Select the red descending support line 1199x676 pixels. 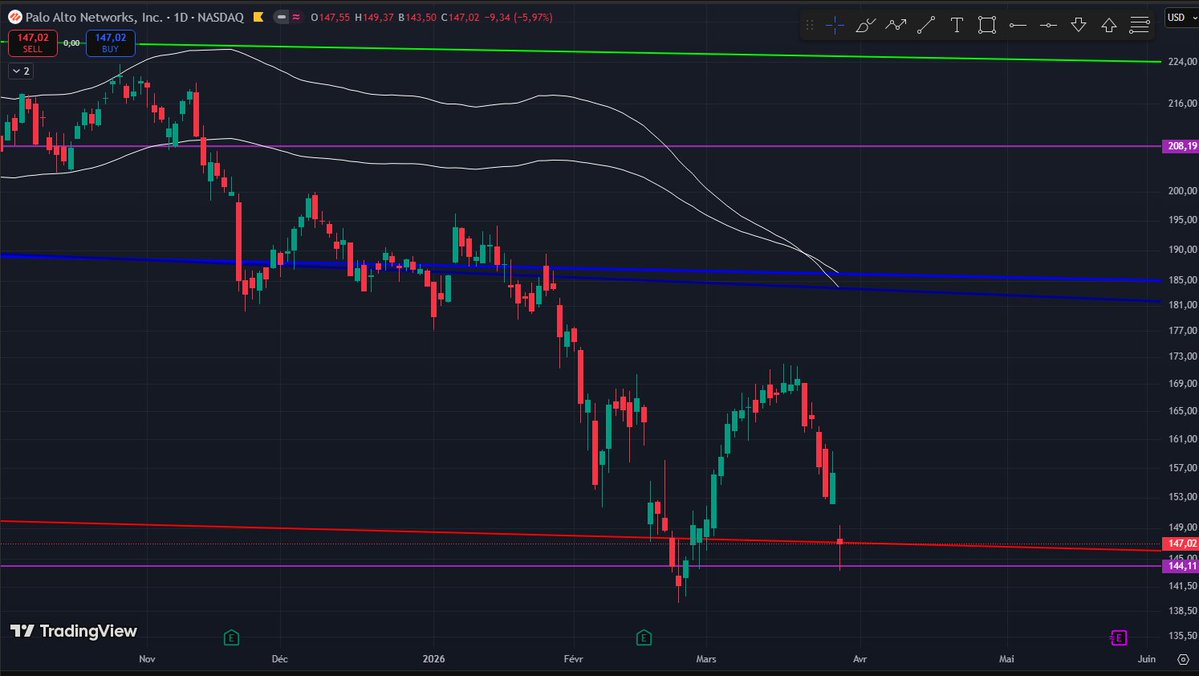(581, 536)
